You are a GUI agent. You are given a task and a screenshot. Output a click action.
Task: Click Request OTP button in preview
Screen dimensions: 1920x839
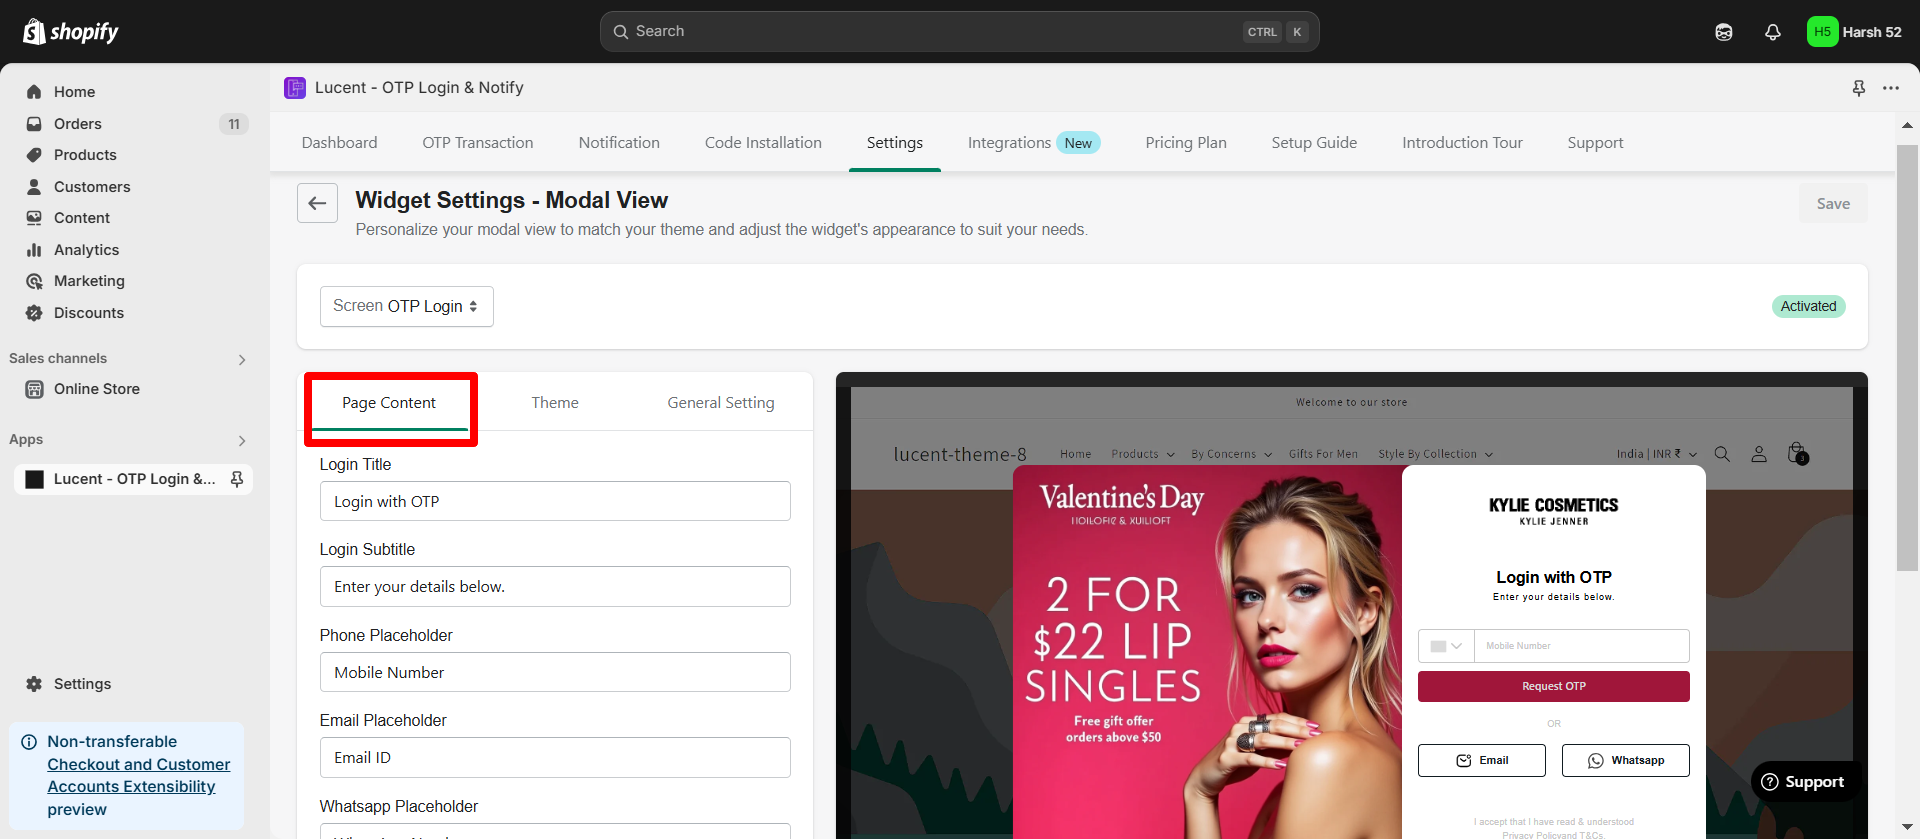tap(1553, 686)
